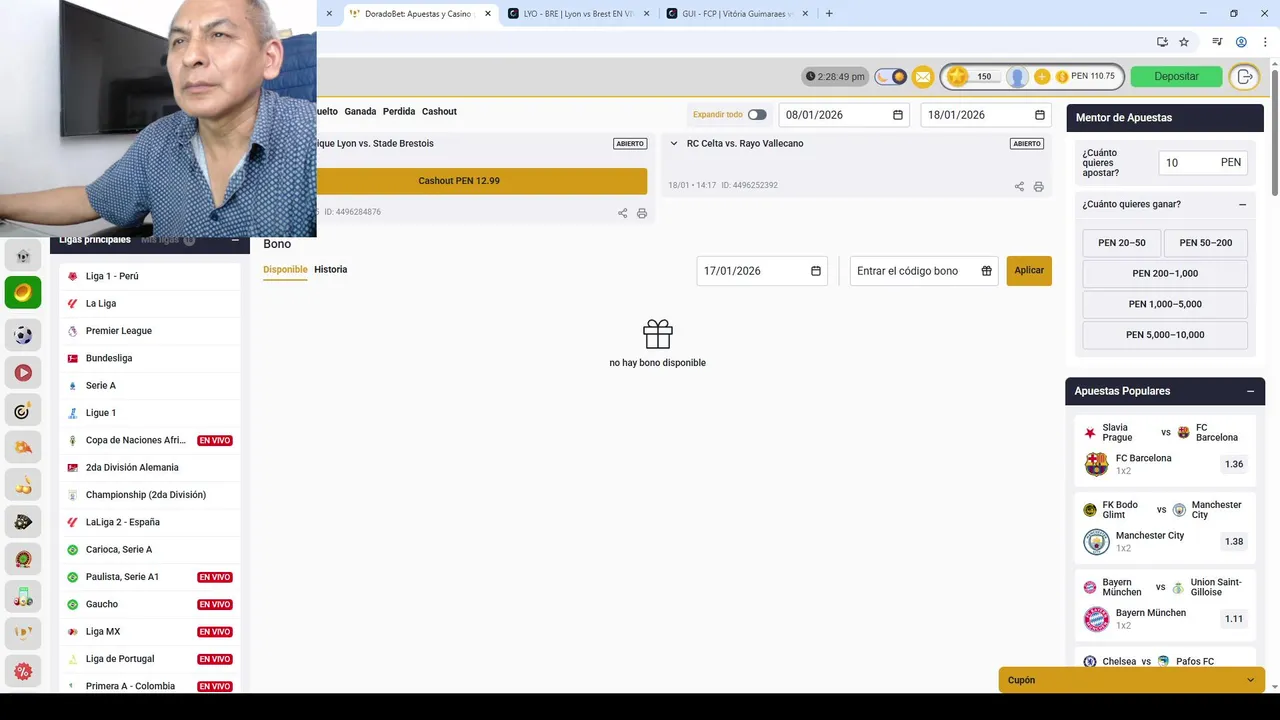Close the GUI - FCP browser tab
The image size is (1280, 720).
tap(805, 14)
